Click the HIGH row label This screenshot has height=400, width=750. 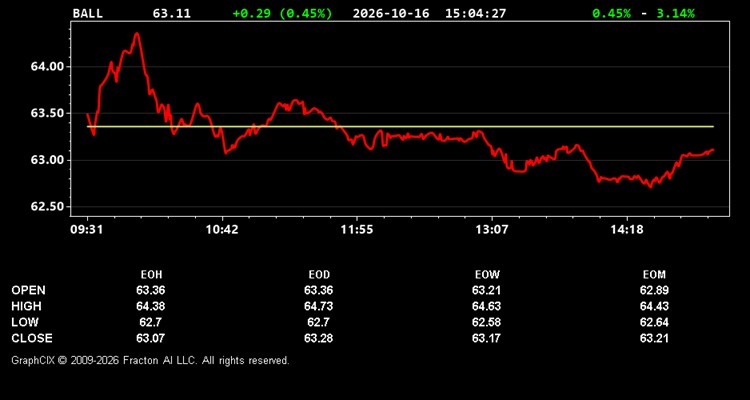pos(26,306)
